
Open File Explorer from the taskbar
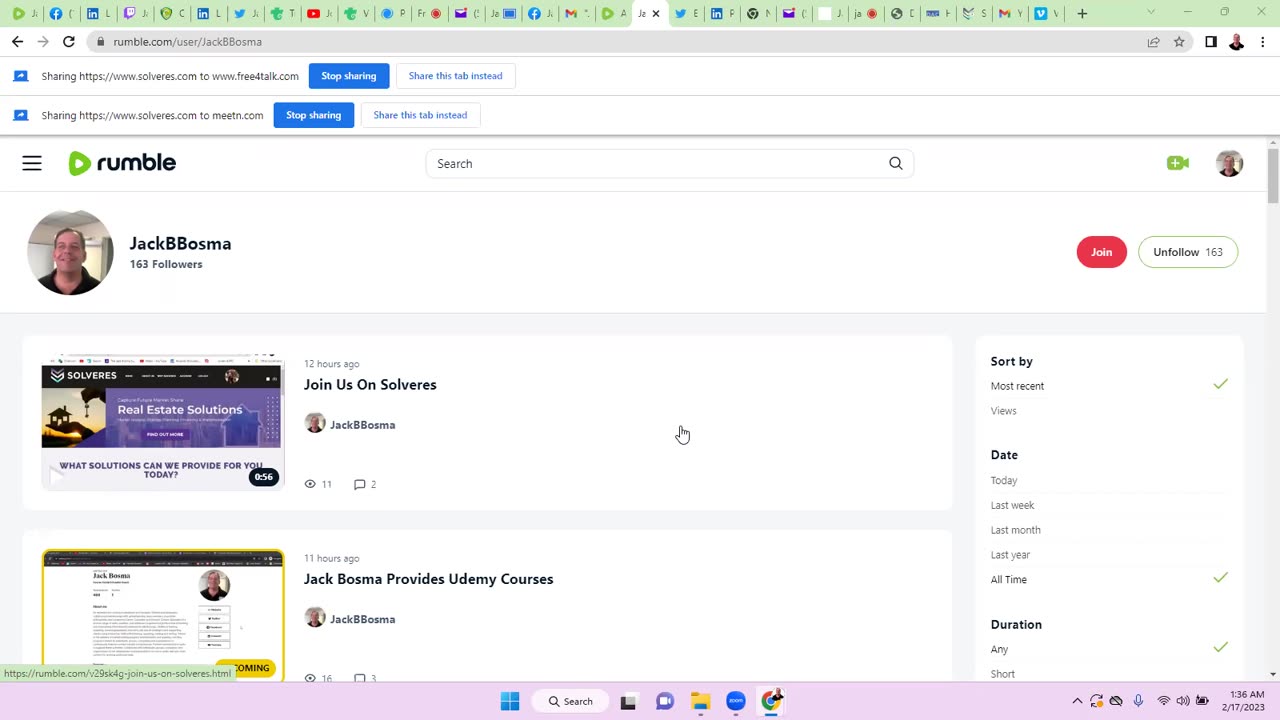(700, 701)
